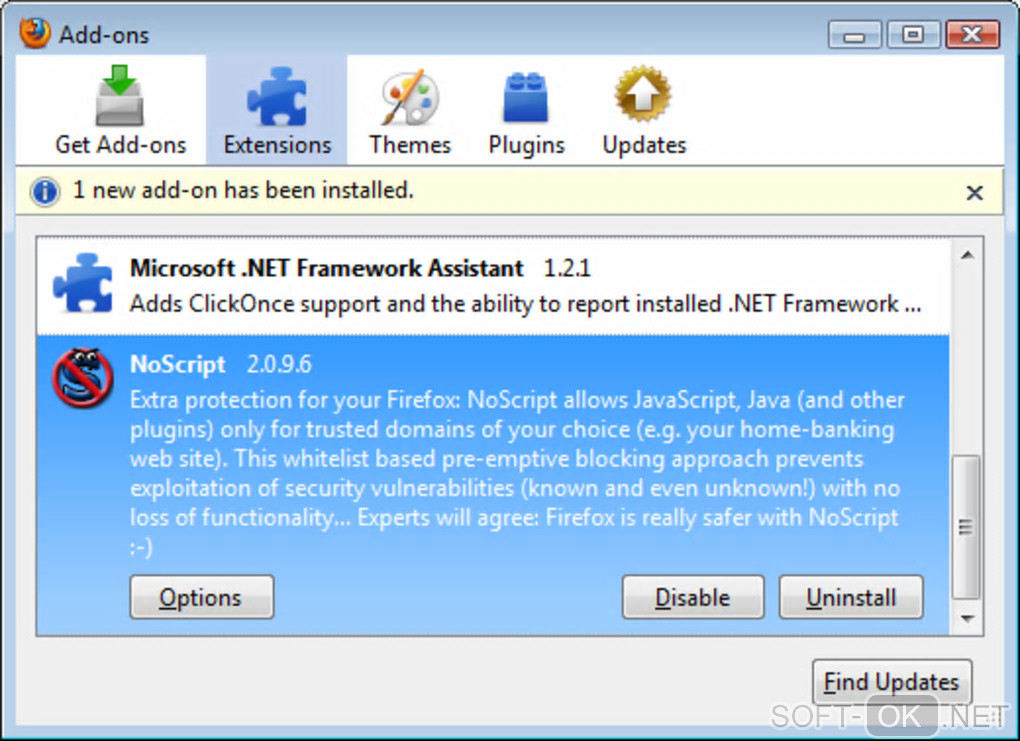This screenshot has width=1020, height=741.
Task: Dismiss the new add-on installed notification
Action: pyautogui.click(x=974, y=193)
